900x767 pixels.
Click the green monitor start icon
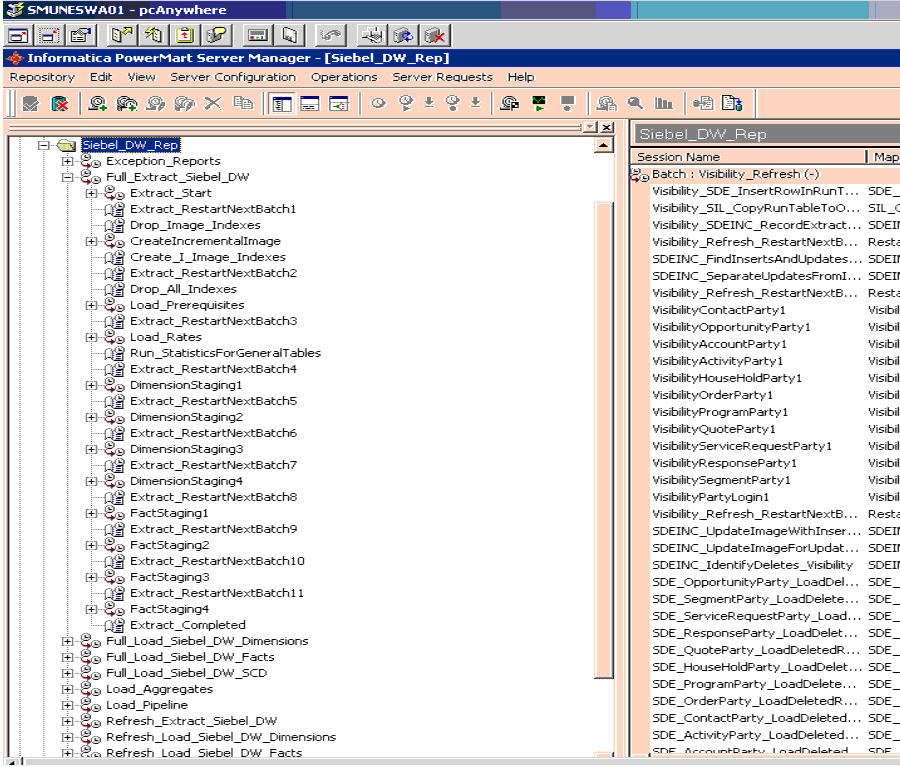pos(539,104)
